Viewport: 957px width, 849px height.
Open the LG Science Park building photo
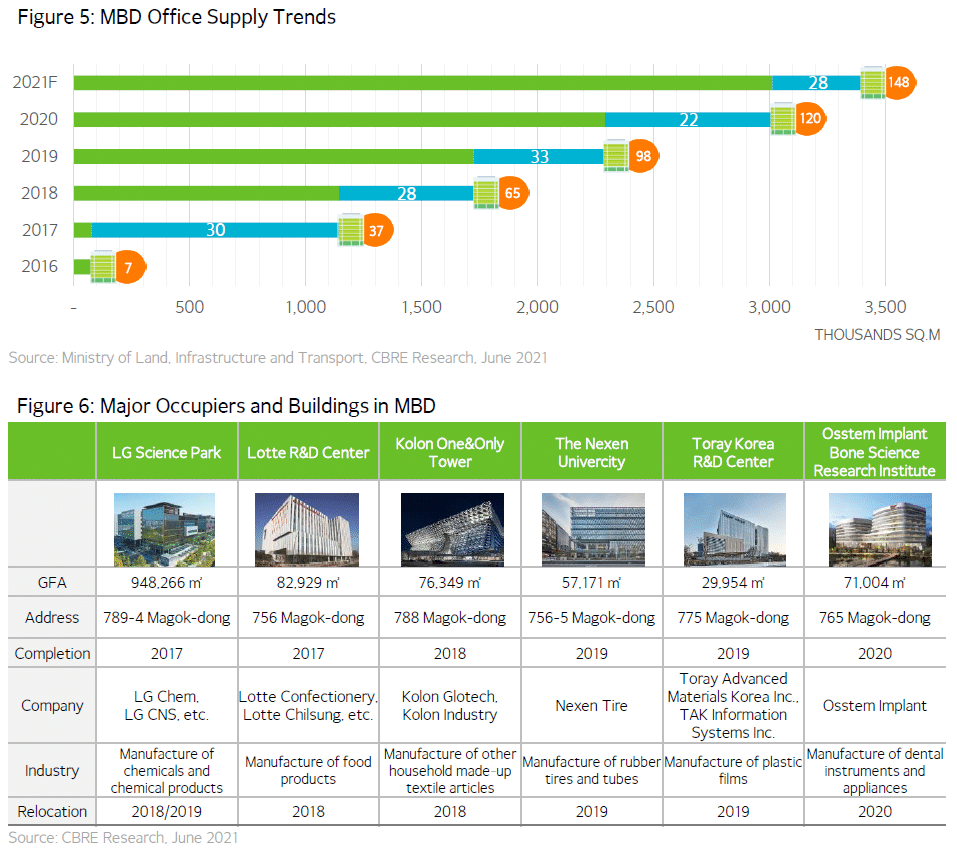(x=165, y=530)
